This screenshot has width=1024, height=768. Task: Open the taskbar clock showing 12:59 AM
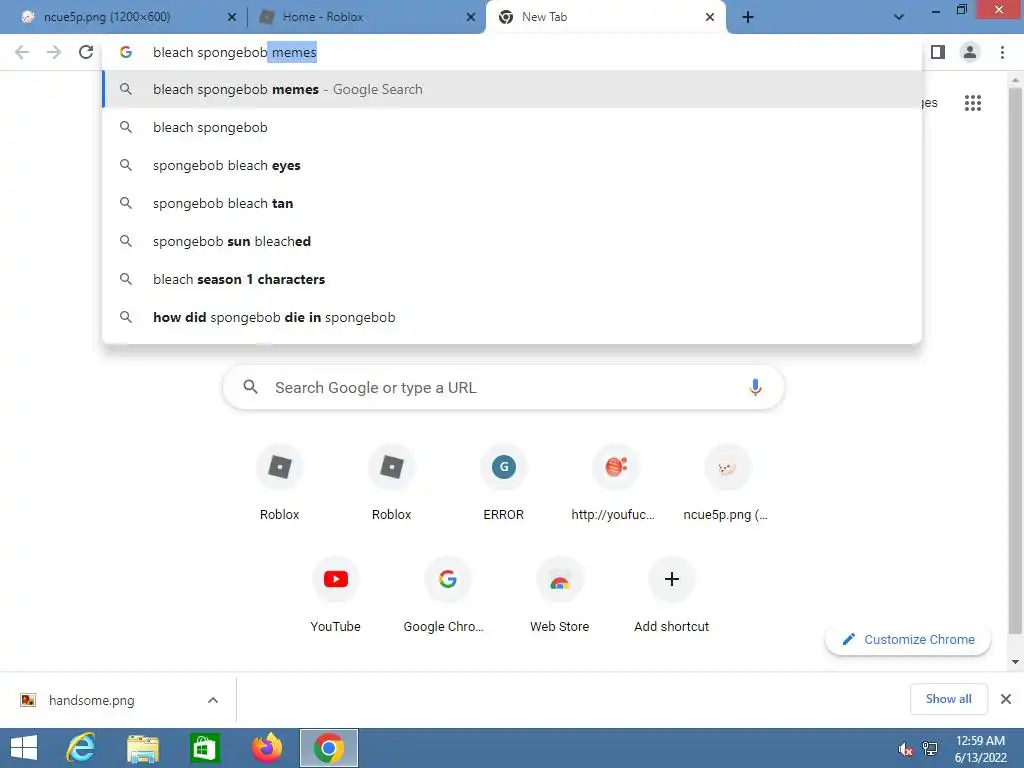click(x=980, y=749)
